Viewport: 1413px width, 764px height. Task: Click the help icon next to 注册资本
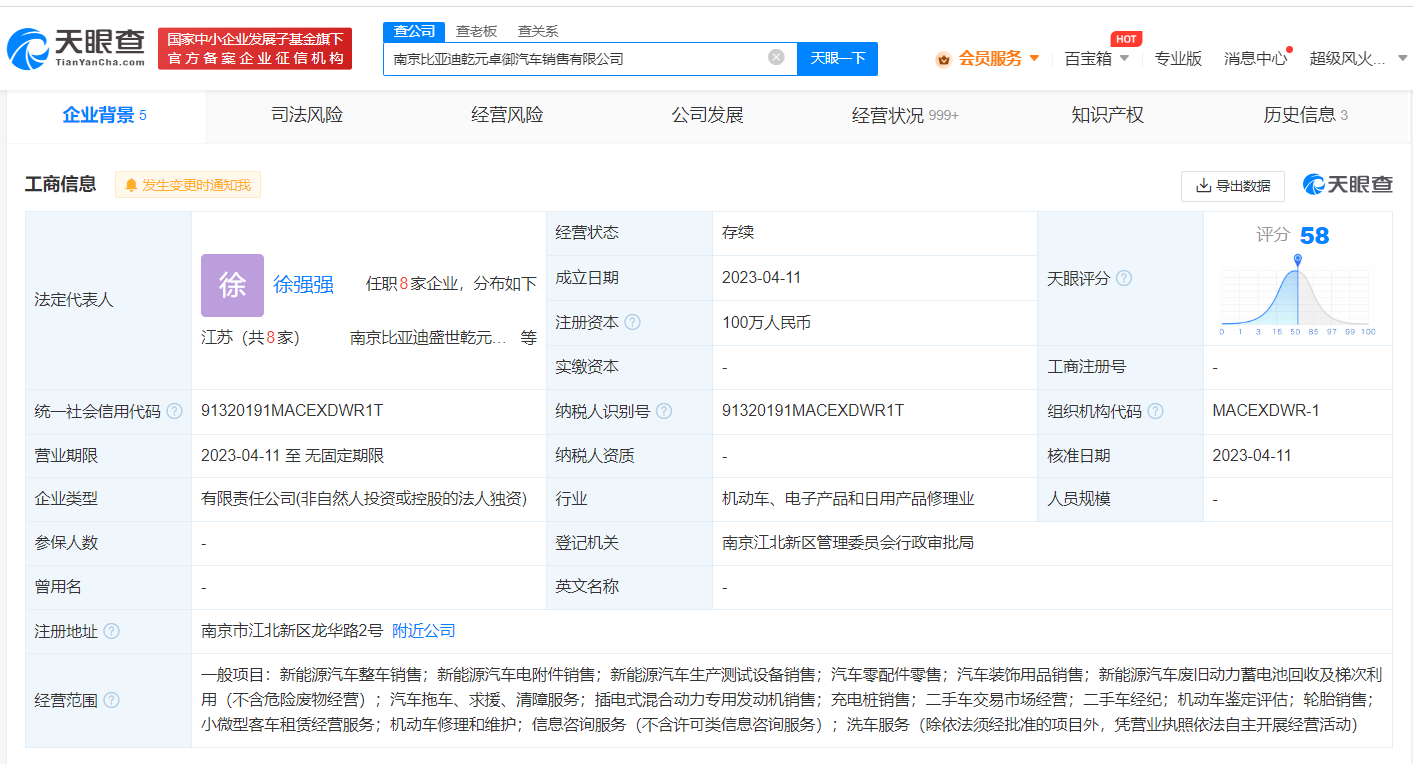click(632, 323)
